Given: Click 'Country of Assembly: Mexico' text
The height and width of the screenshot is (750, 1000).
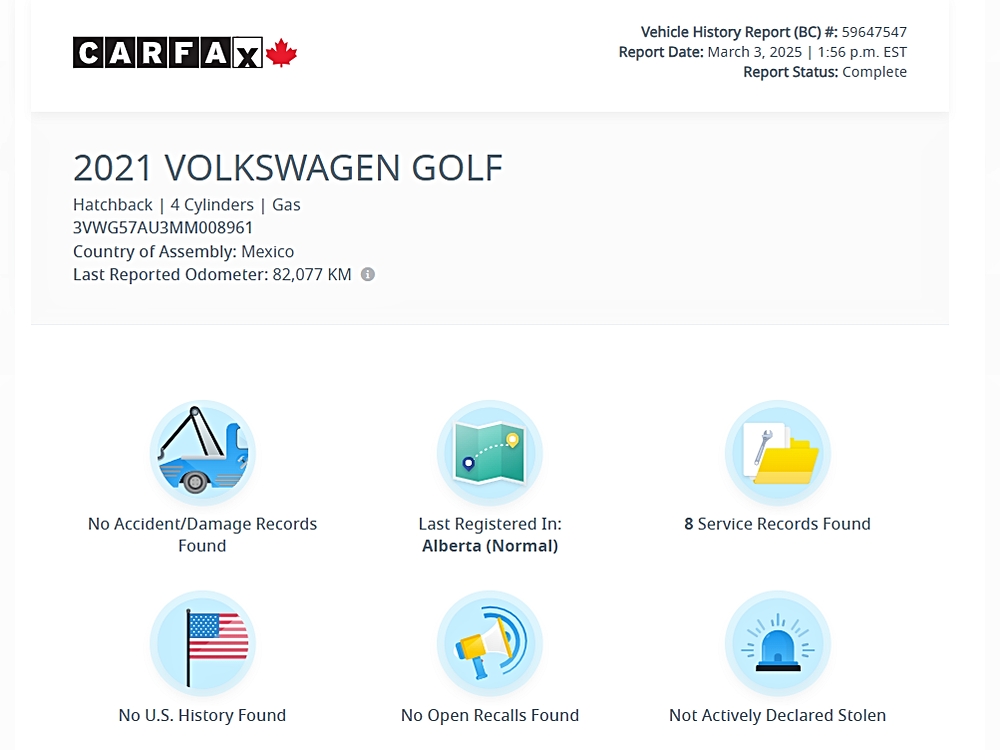Looking at the screenshot, I should tap(183, 251).
